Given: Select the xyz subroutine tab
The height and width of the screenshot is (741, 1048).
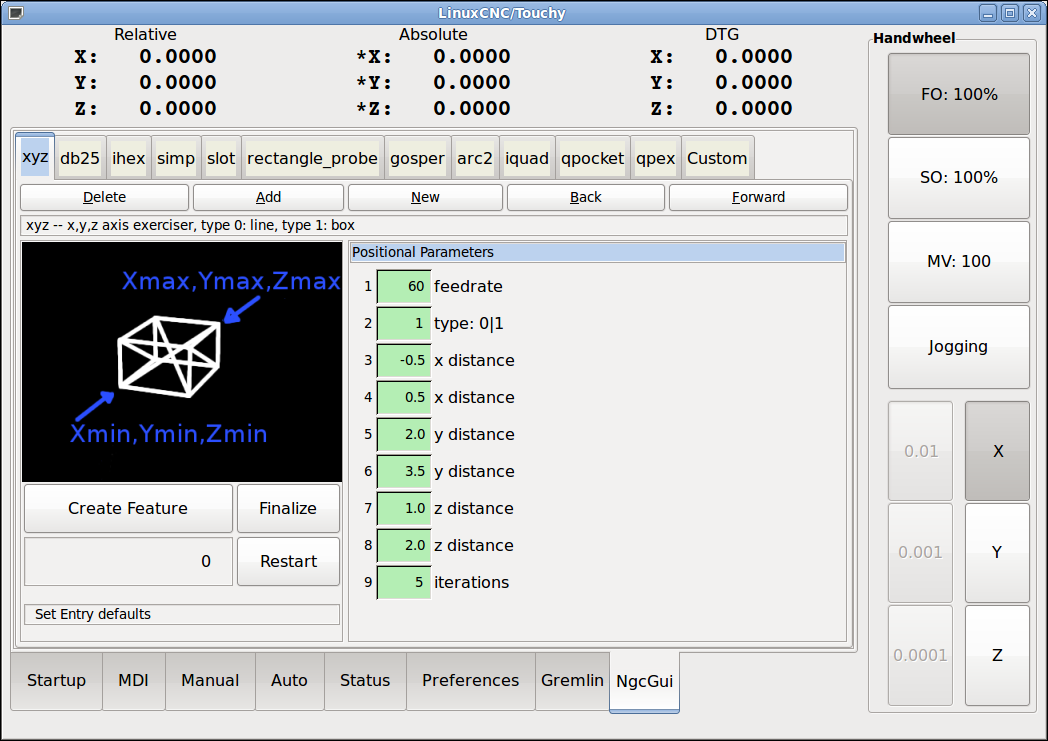Looking at the screenshot, I should click(35, 157).
